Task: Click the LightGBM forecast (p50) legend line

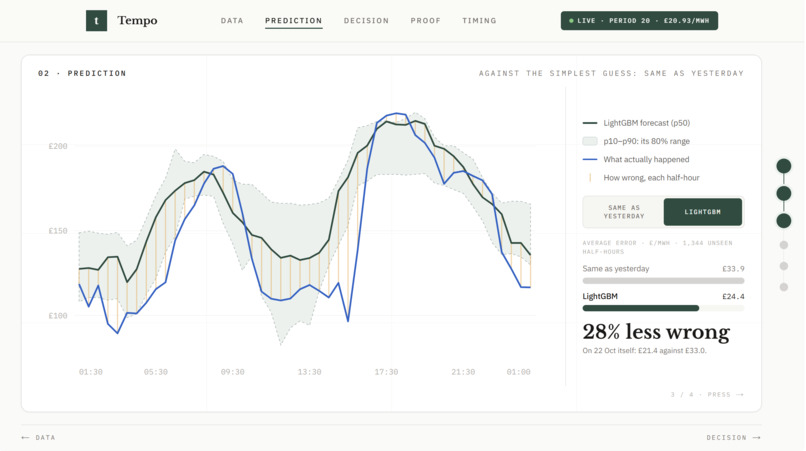Action: tap(590, 123)
